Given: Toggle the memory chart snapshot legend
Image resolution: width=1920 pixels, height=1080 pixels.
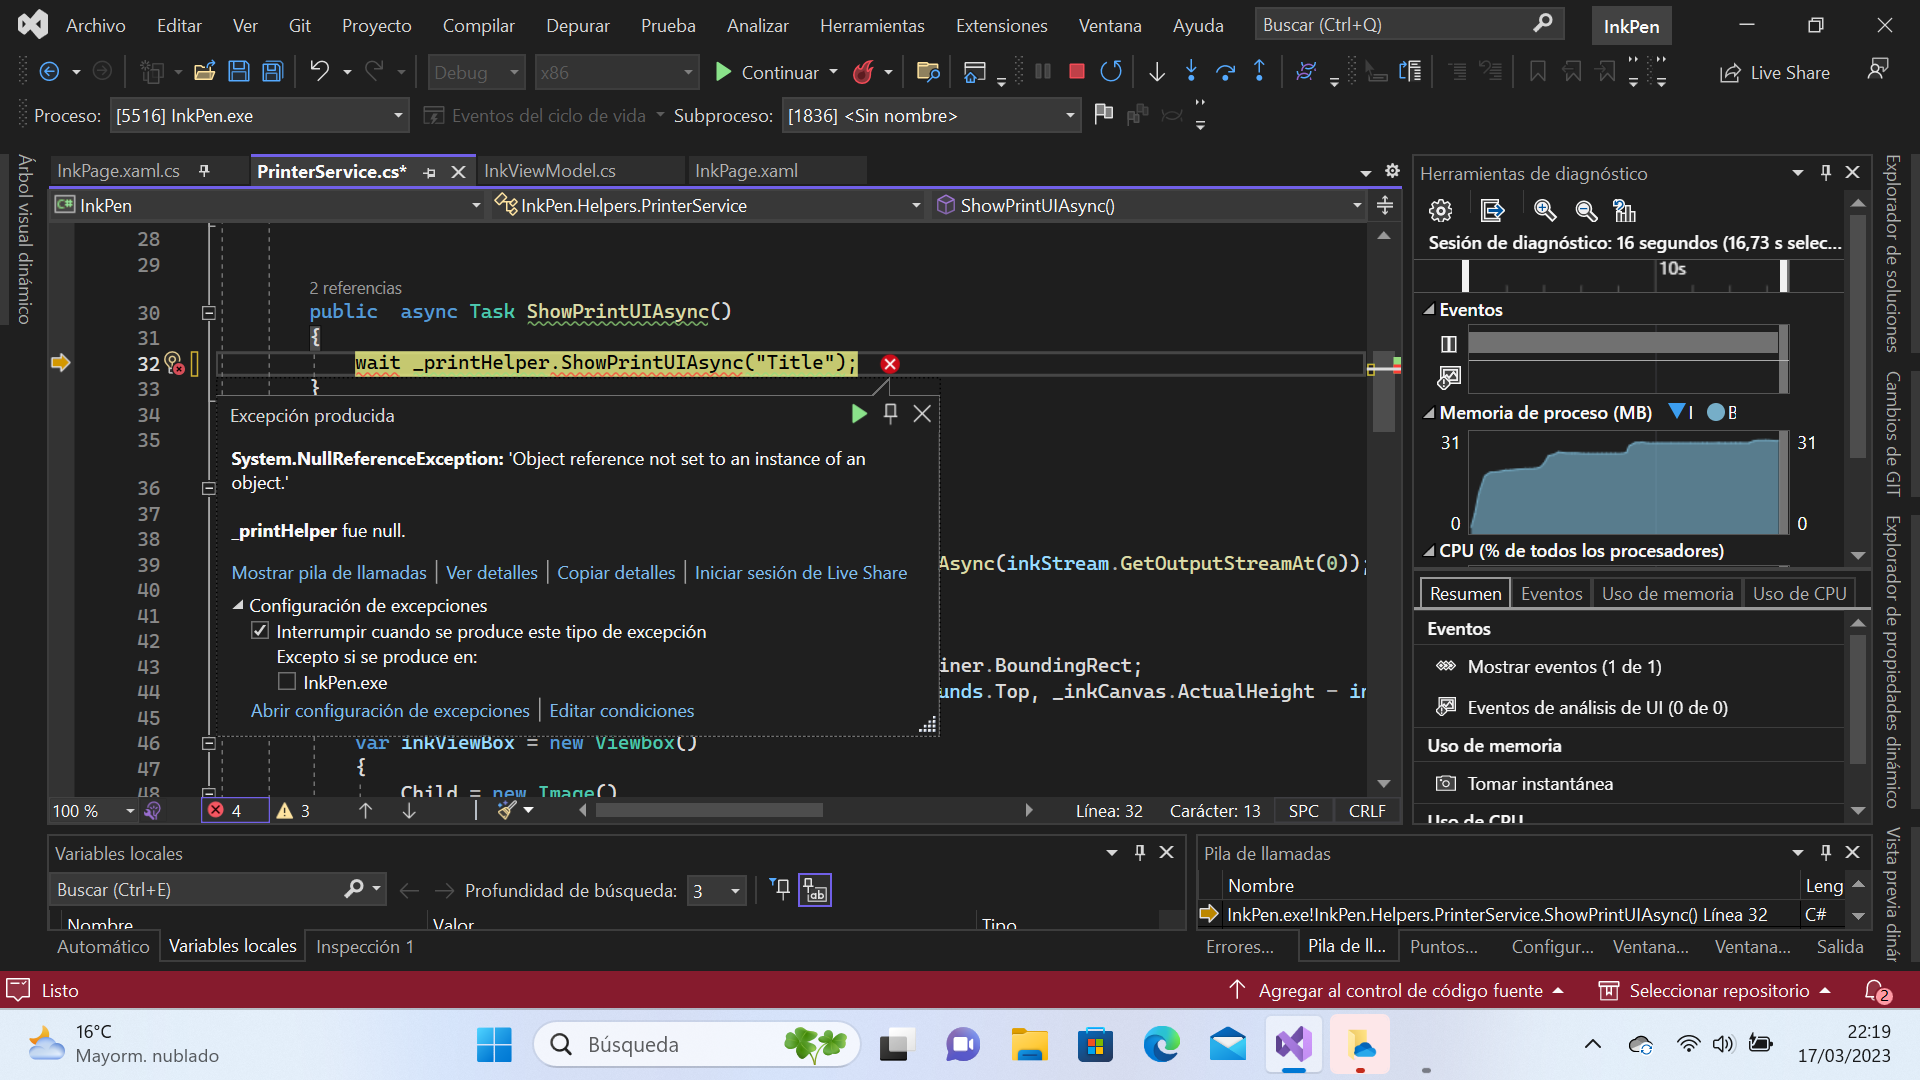Looking at the screenshot, I should (1680, 412).
